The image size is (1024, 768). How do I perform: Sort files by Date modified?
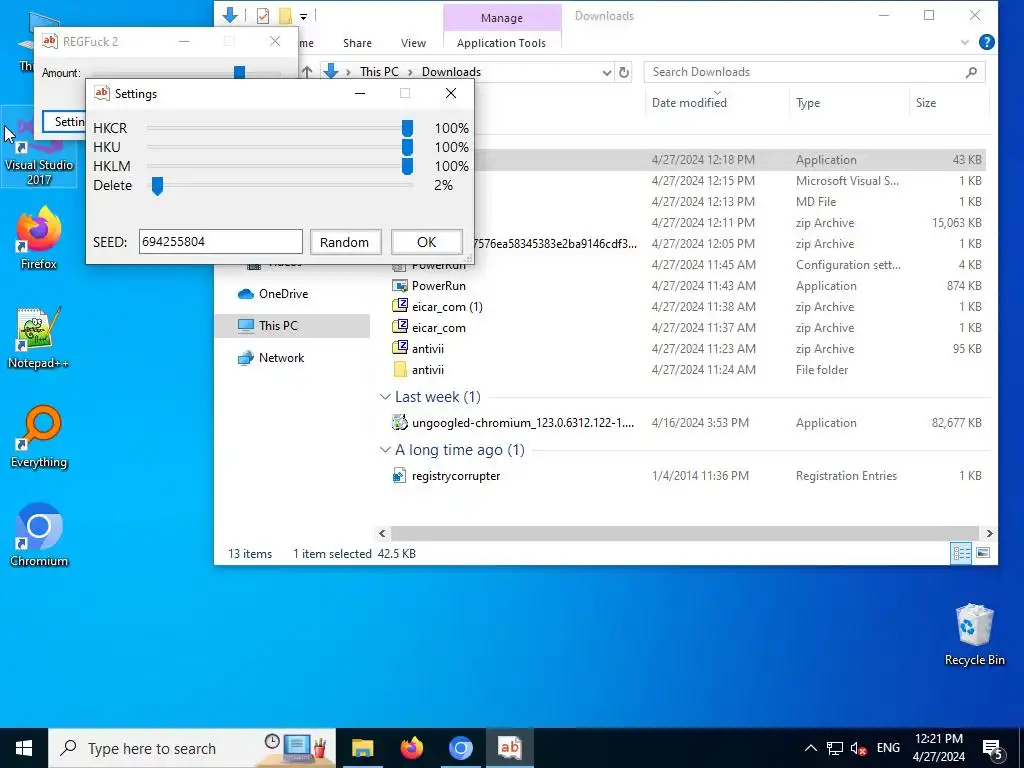pos(689,103)
